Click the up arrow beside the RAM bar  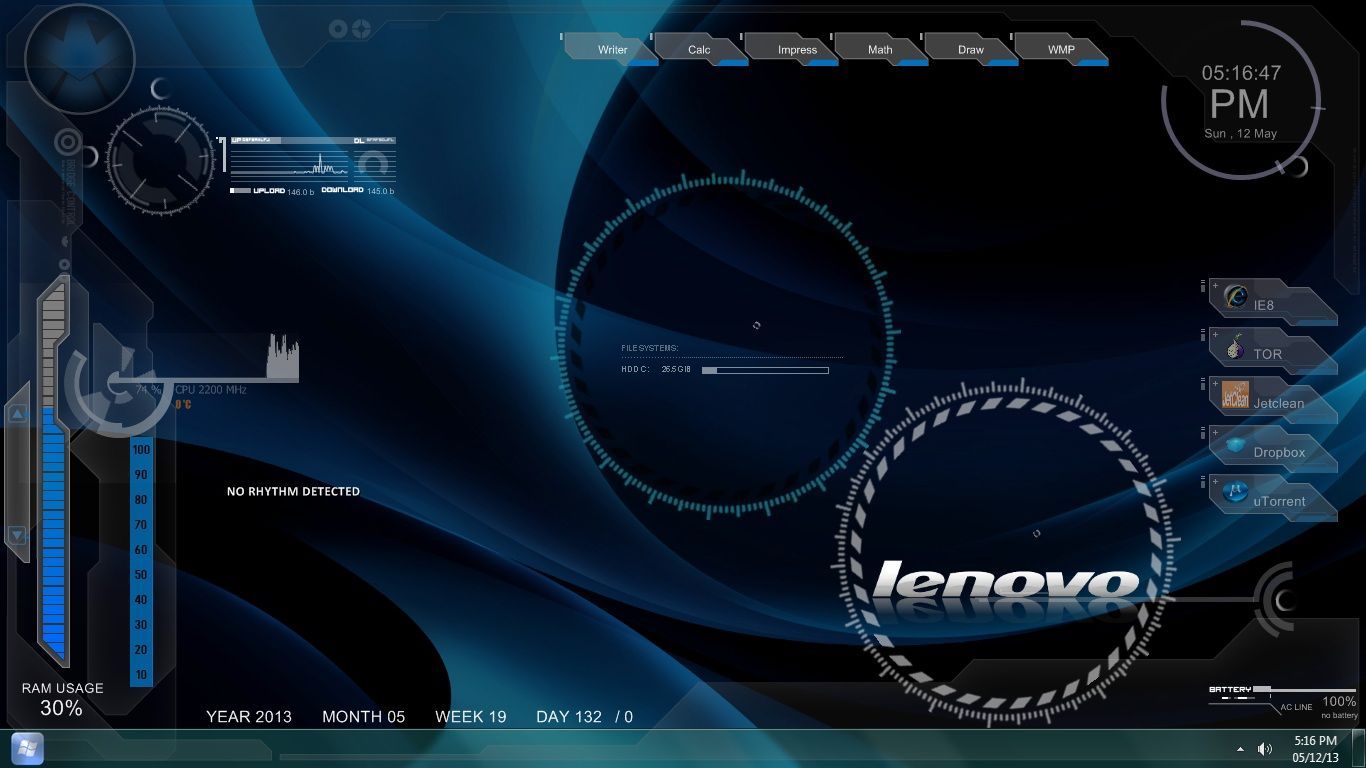click(x=17, y=413)
